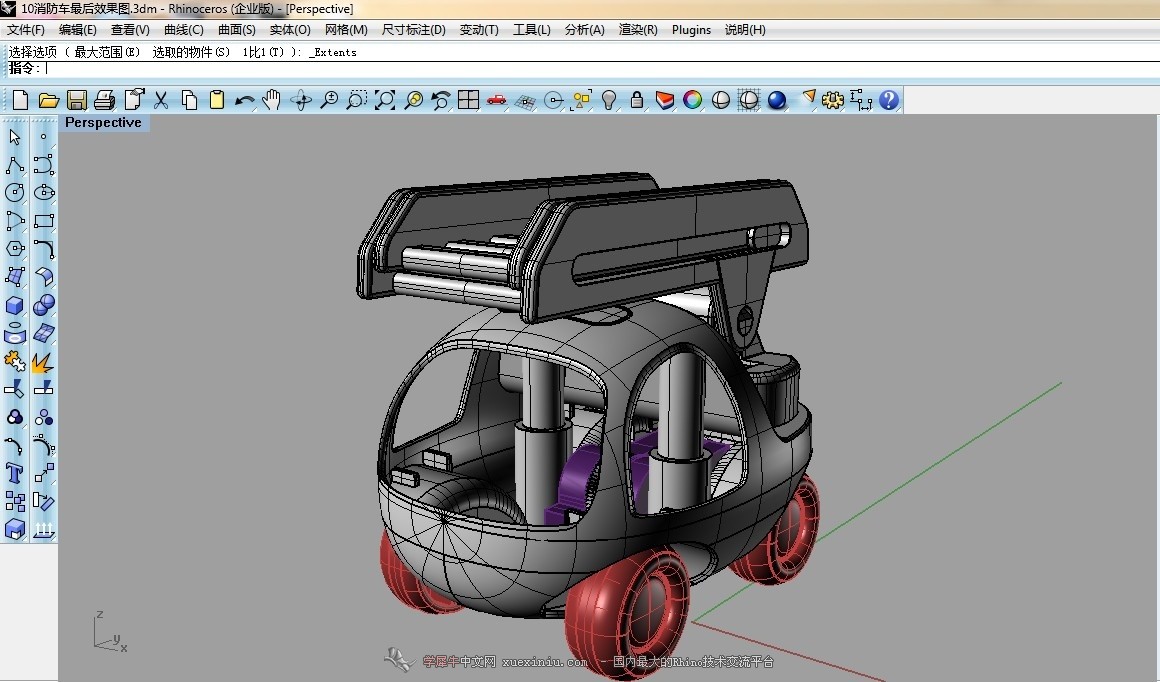Open the light bulb visibility tool
The width and height of the screenshot is (1160, 682).
click(609, 100)
